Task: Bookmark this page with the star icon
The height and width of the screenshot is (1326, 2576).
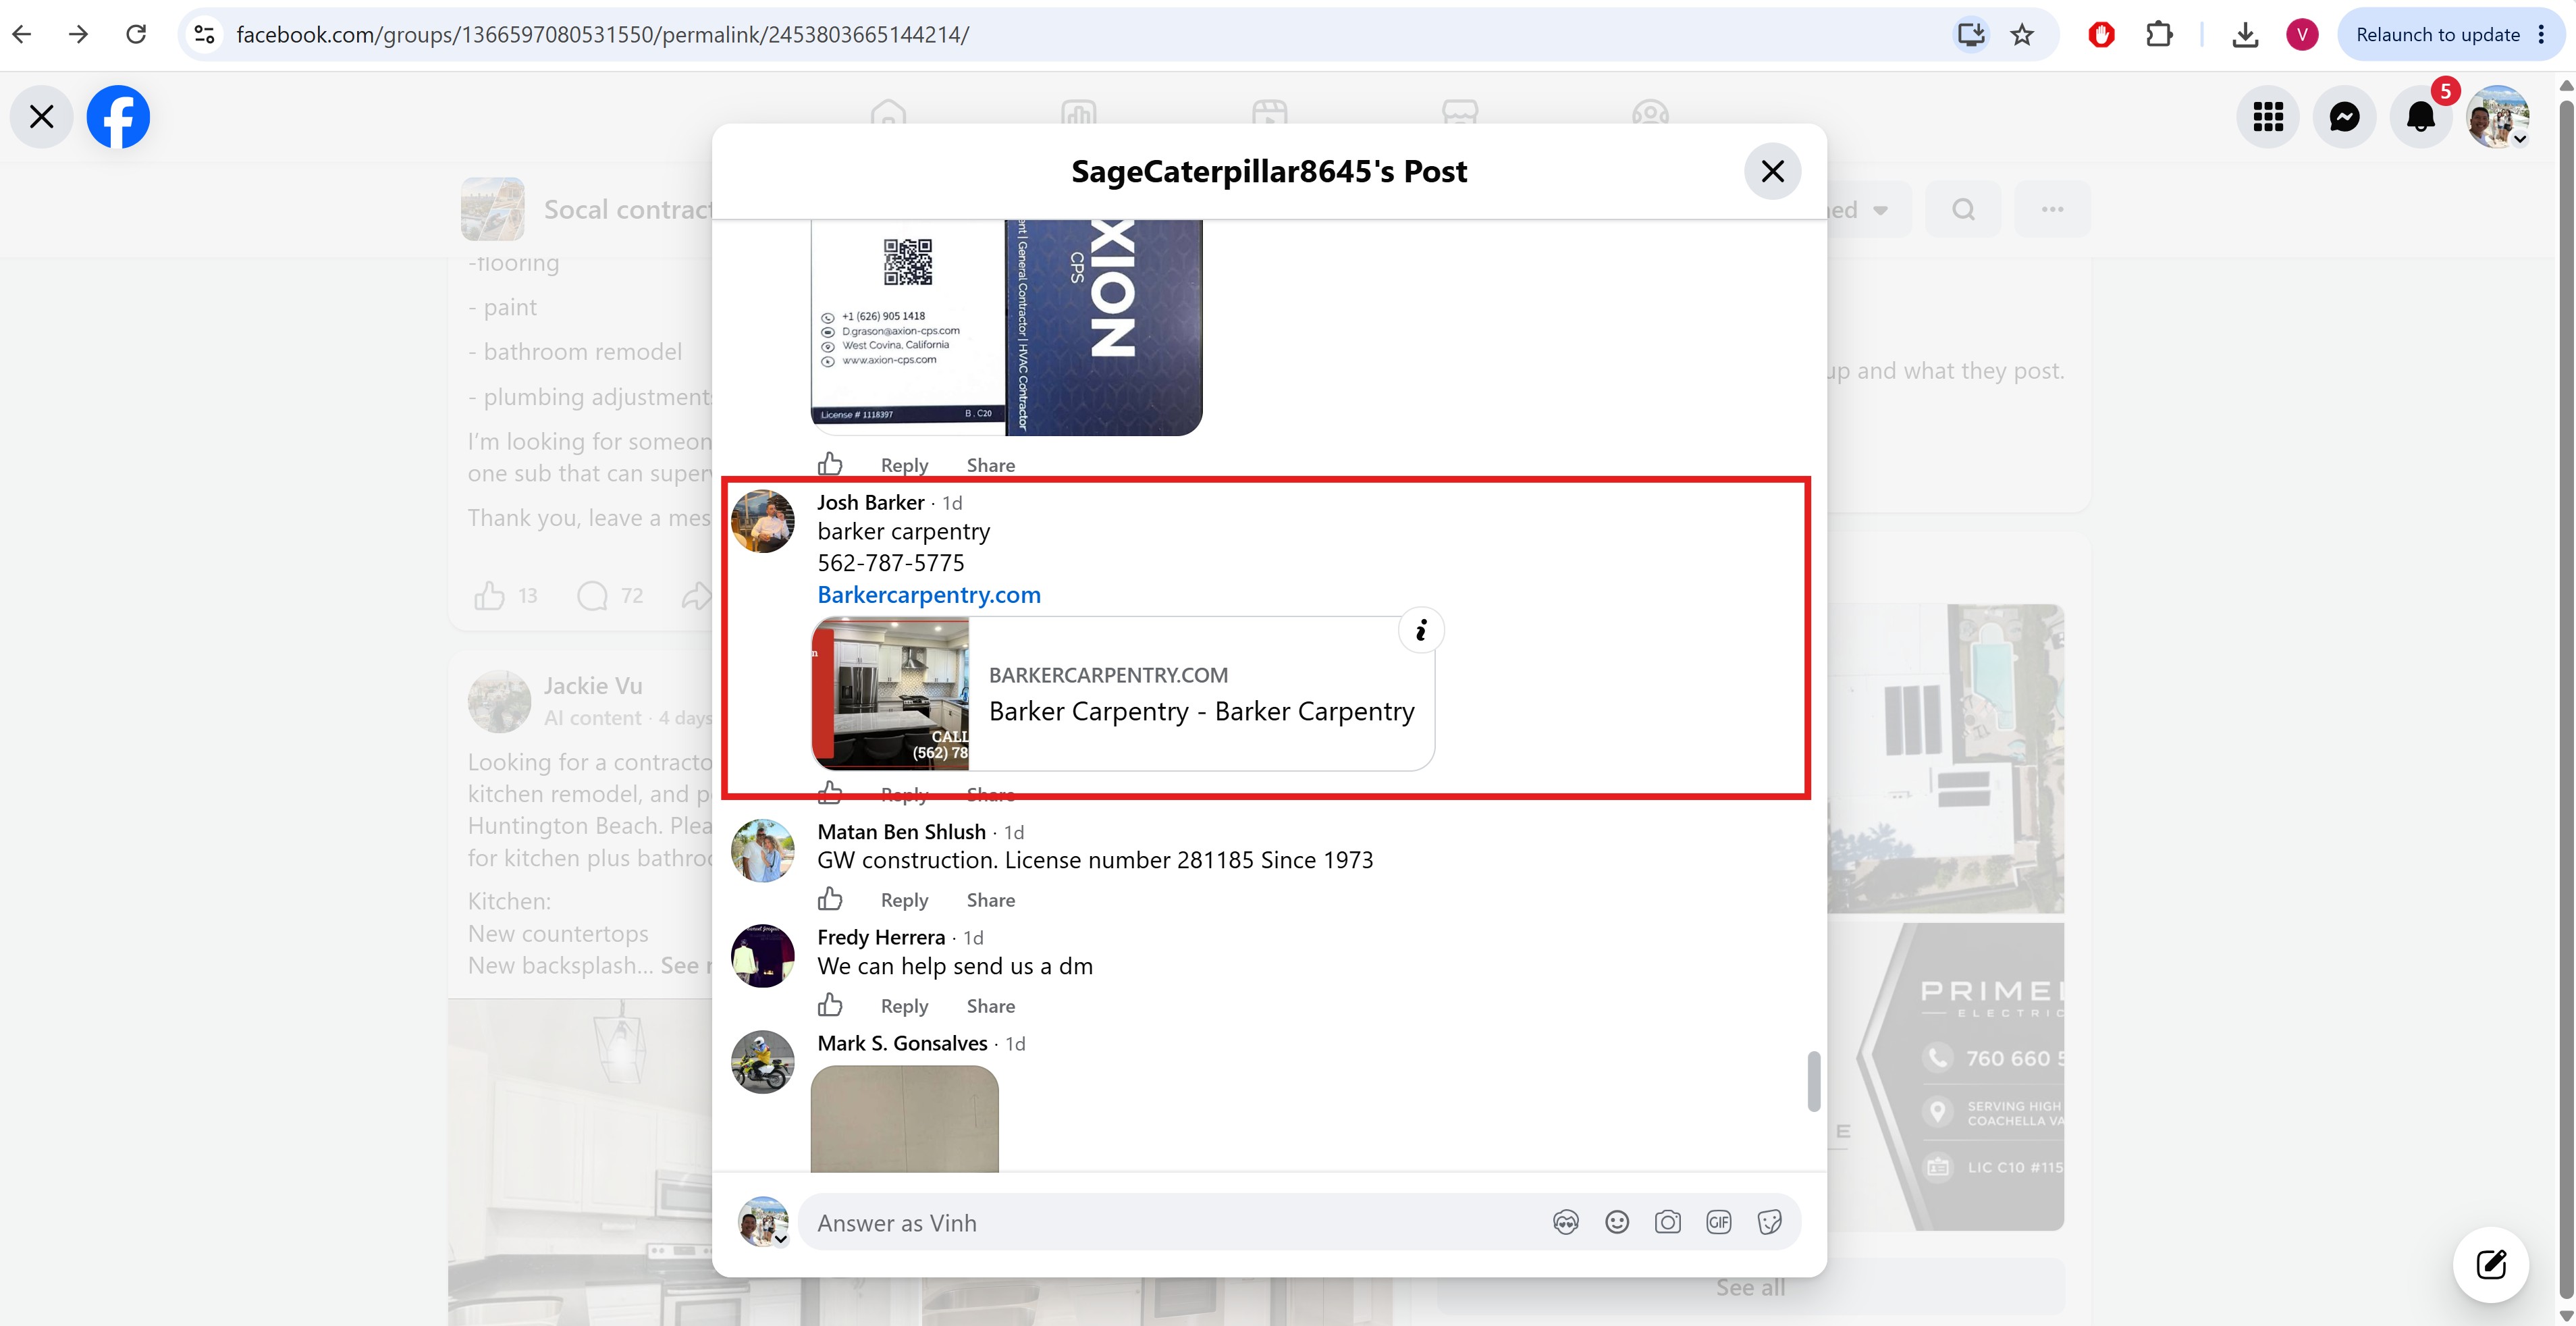Action: [x=2022, y=35]
